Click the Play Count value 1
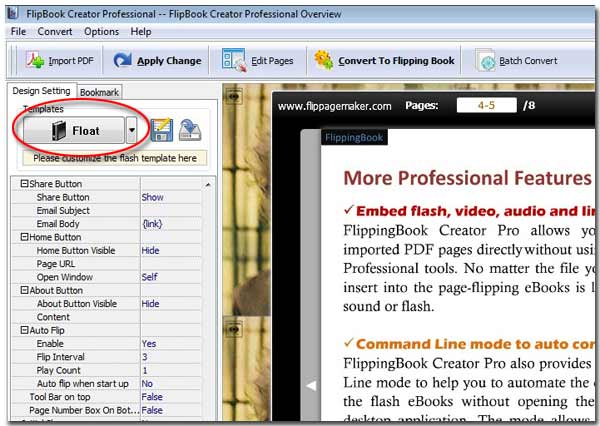600x426 pixels. point(145,370)
